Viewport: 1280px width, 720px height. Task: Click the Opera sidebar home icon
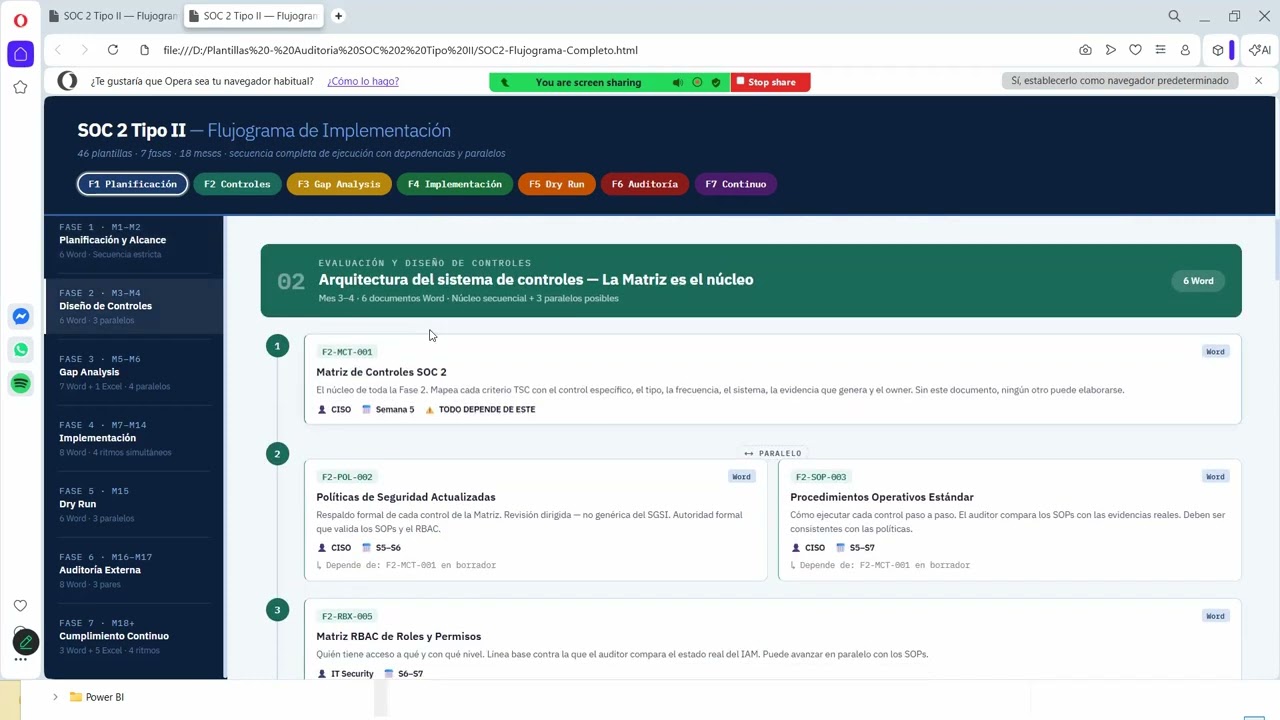[20, 54]
